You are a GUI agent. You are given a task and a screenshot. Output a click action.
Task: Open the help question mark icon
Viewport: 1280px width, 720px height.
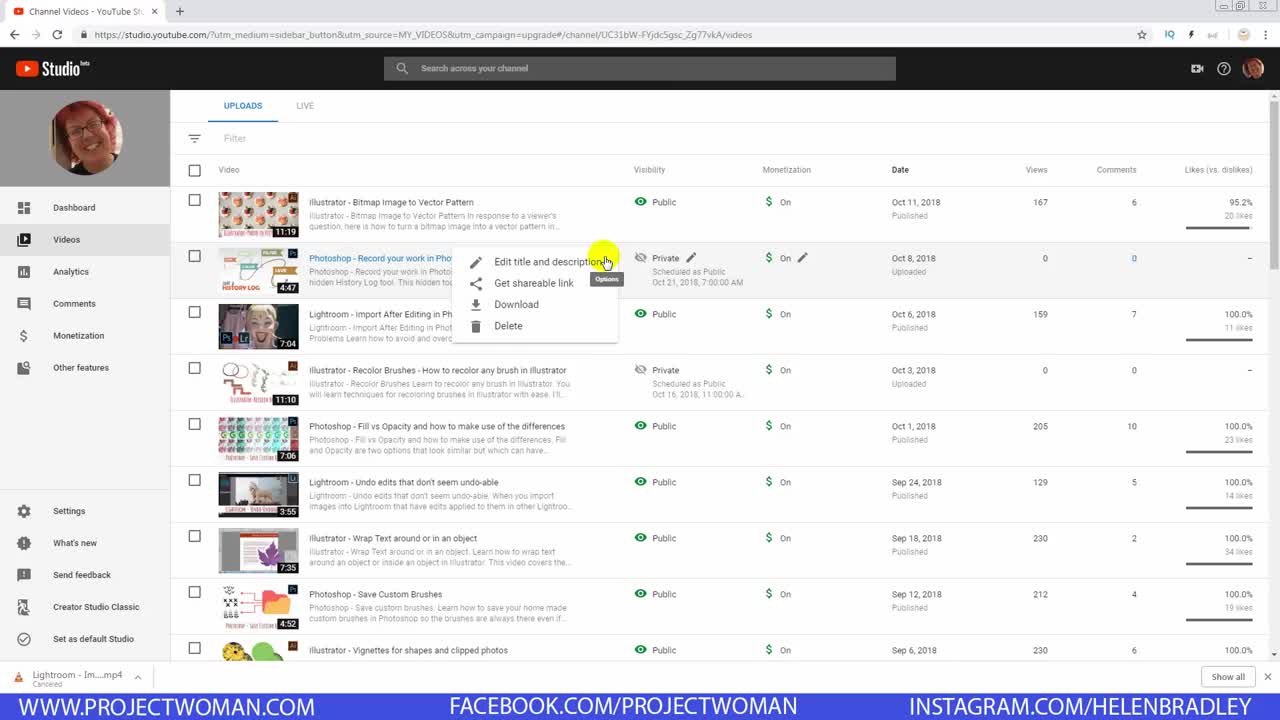[x=1224, y=69]
